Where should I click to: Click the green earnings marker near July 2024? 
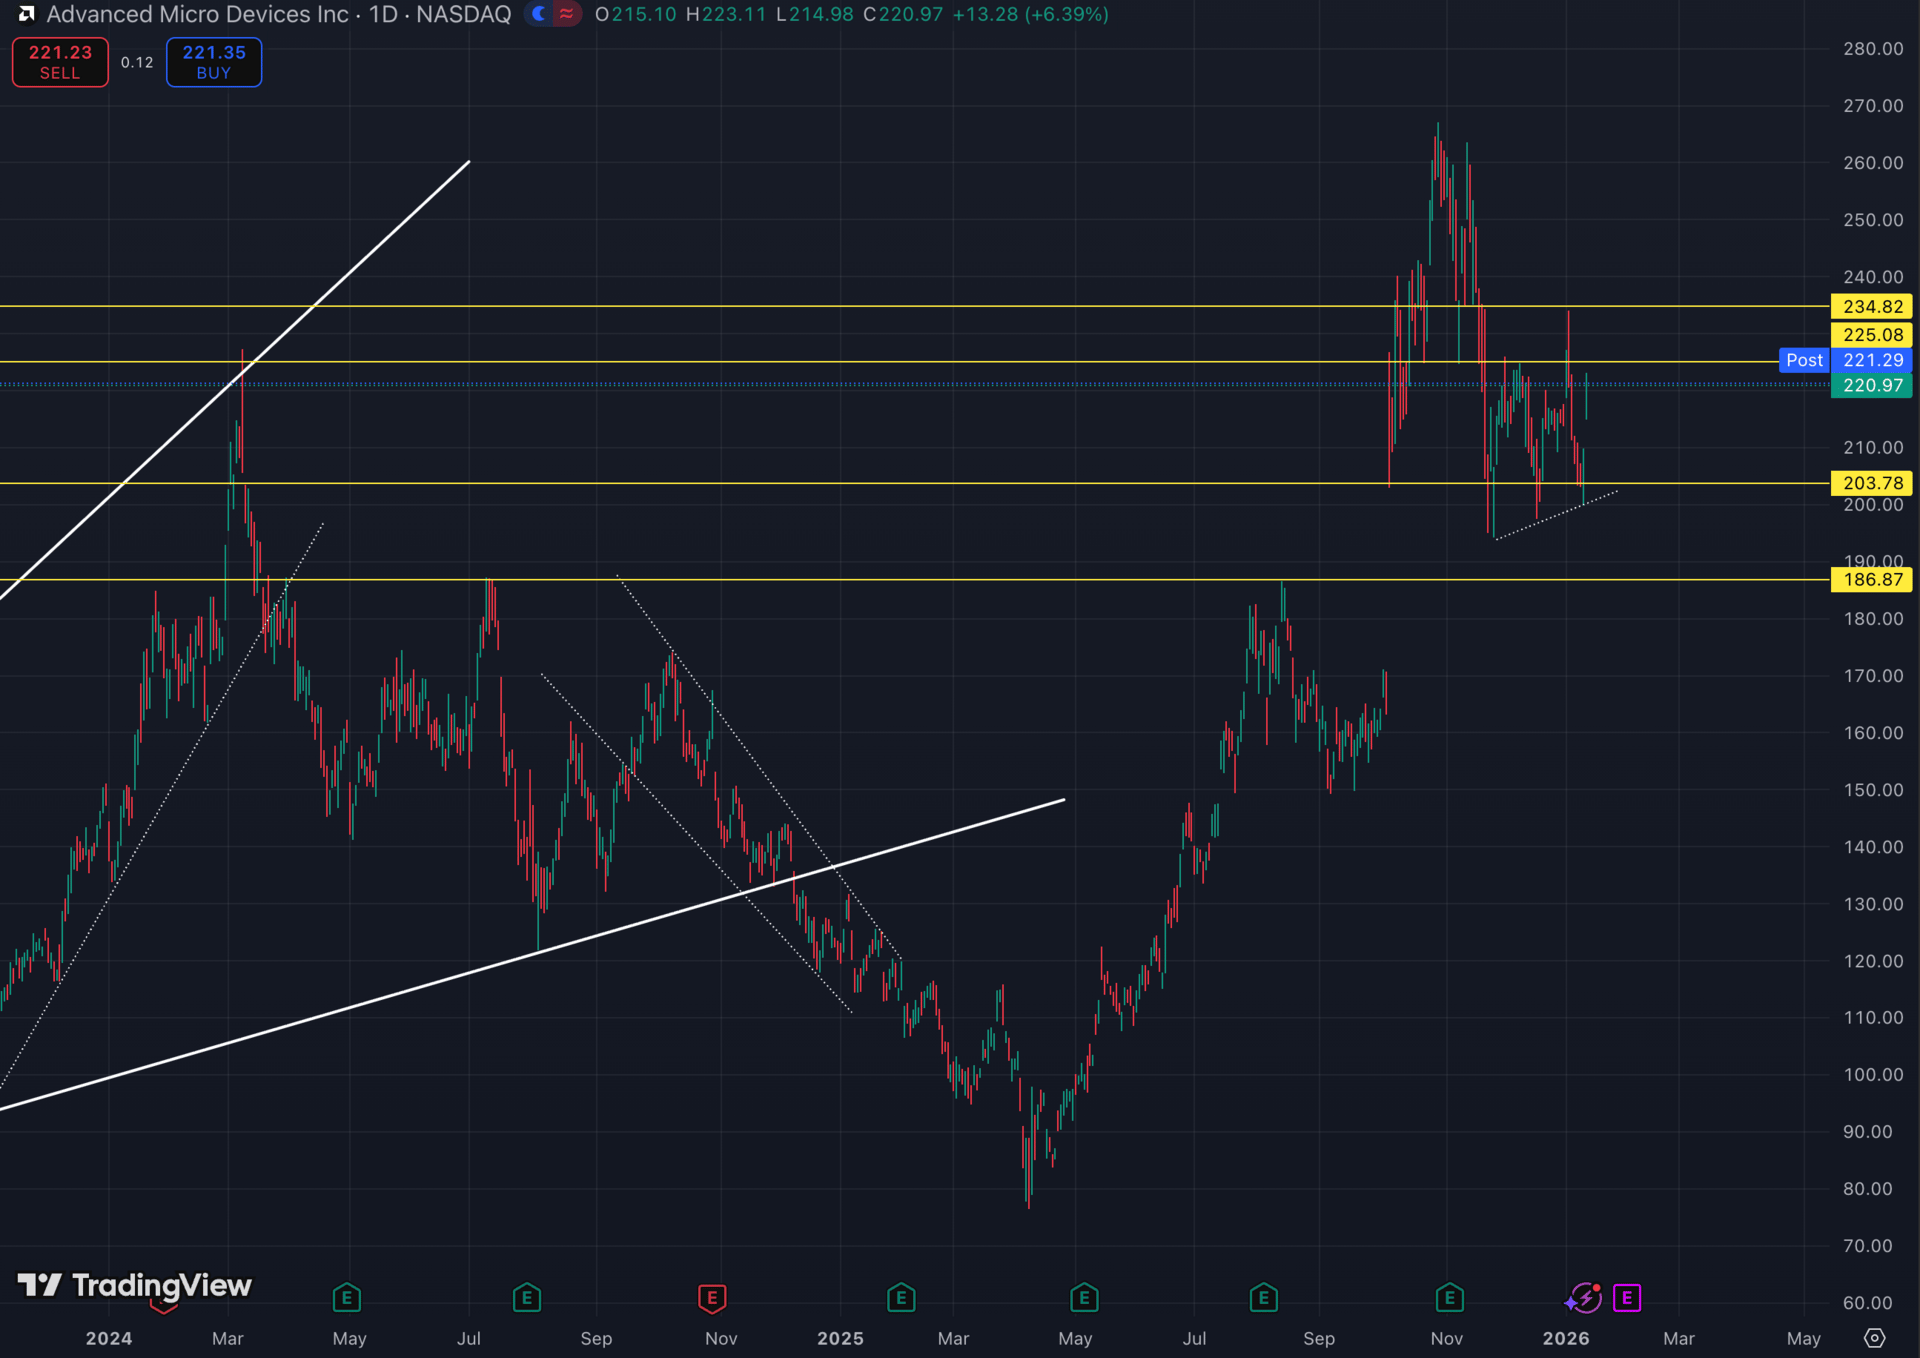pos(526,1298)
